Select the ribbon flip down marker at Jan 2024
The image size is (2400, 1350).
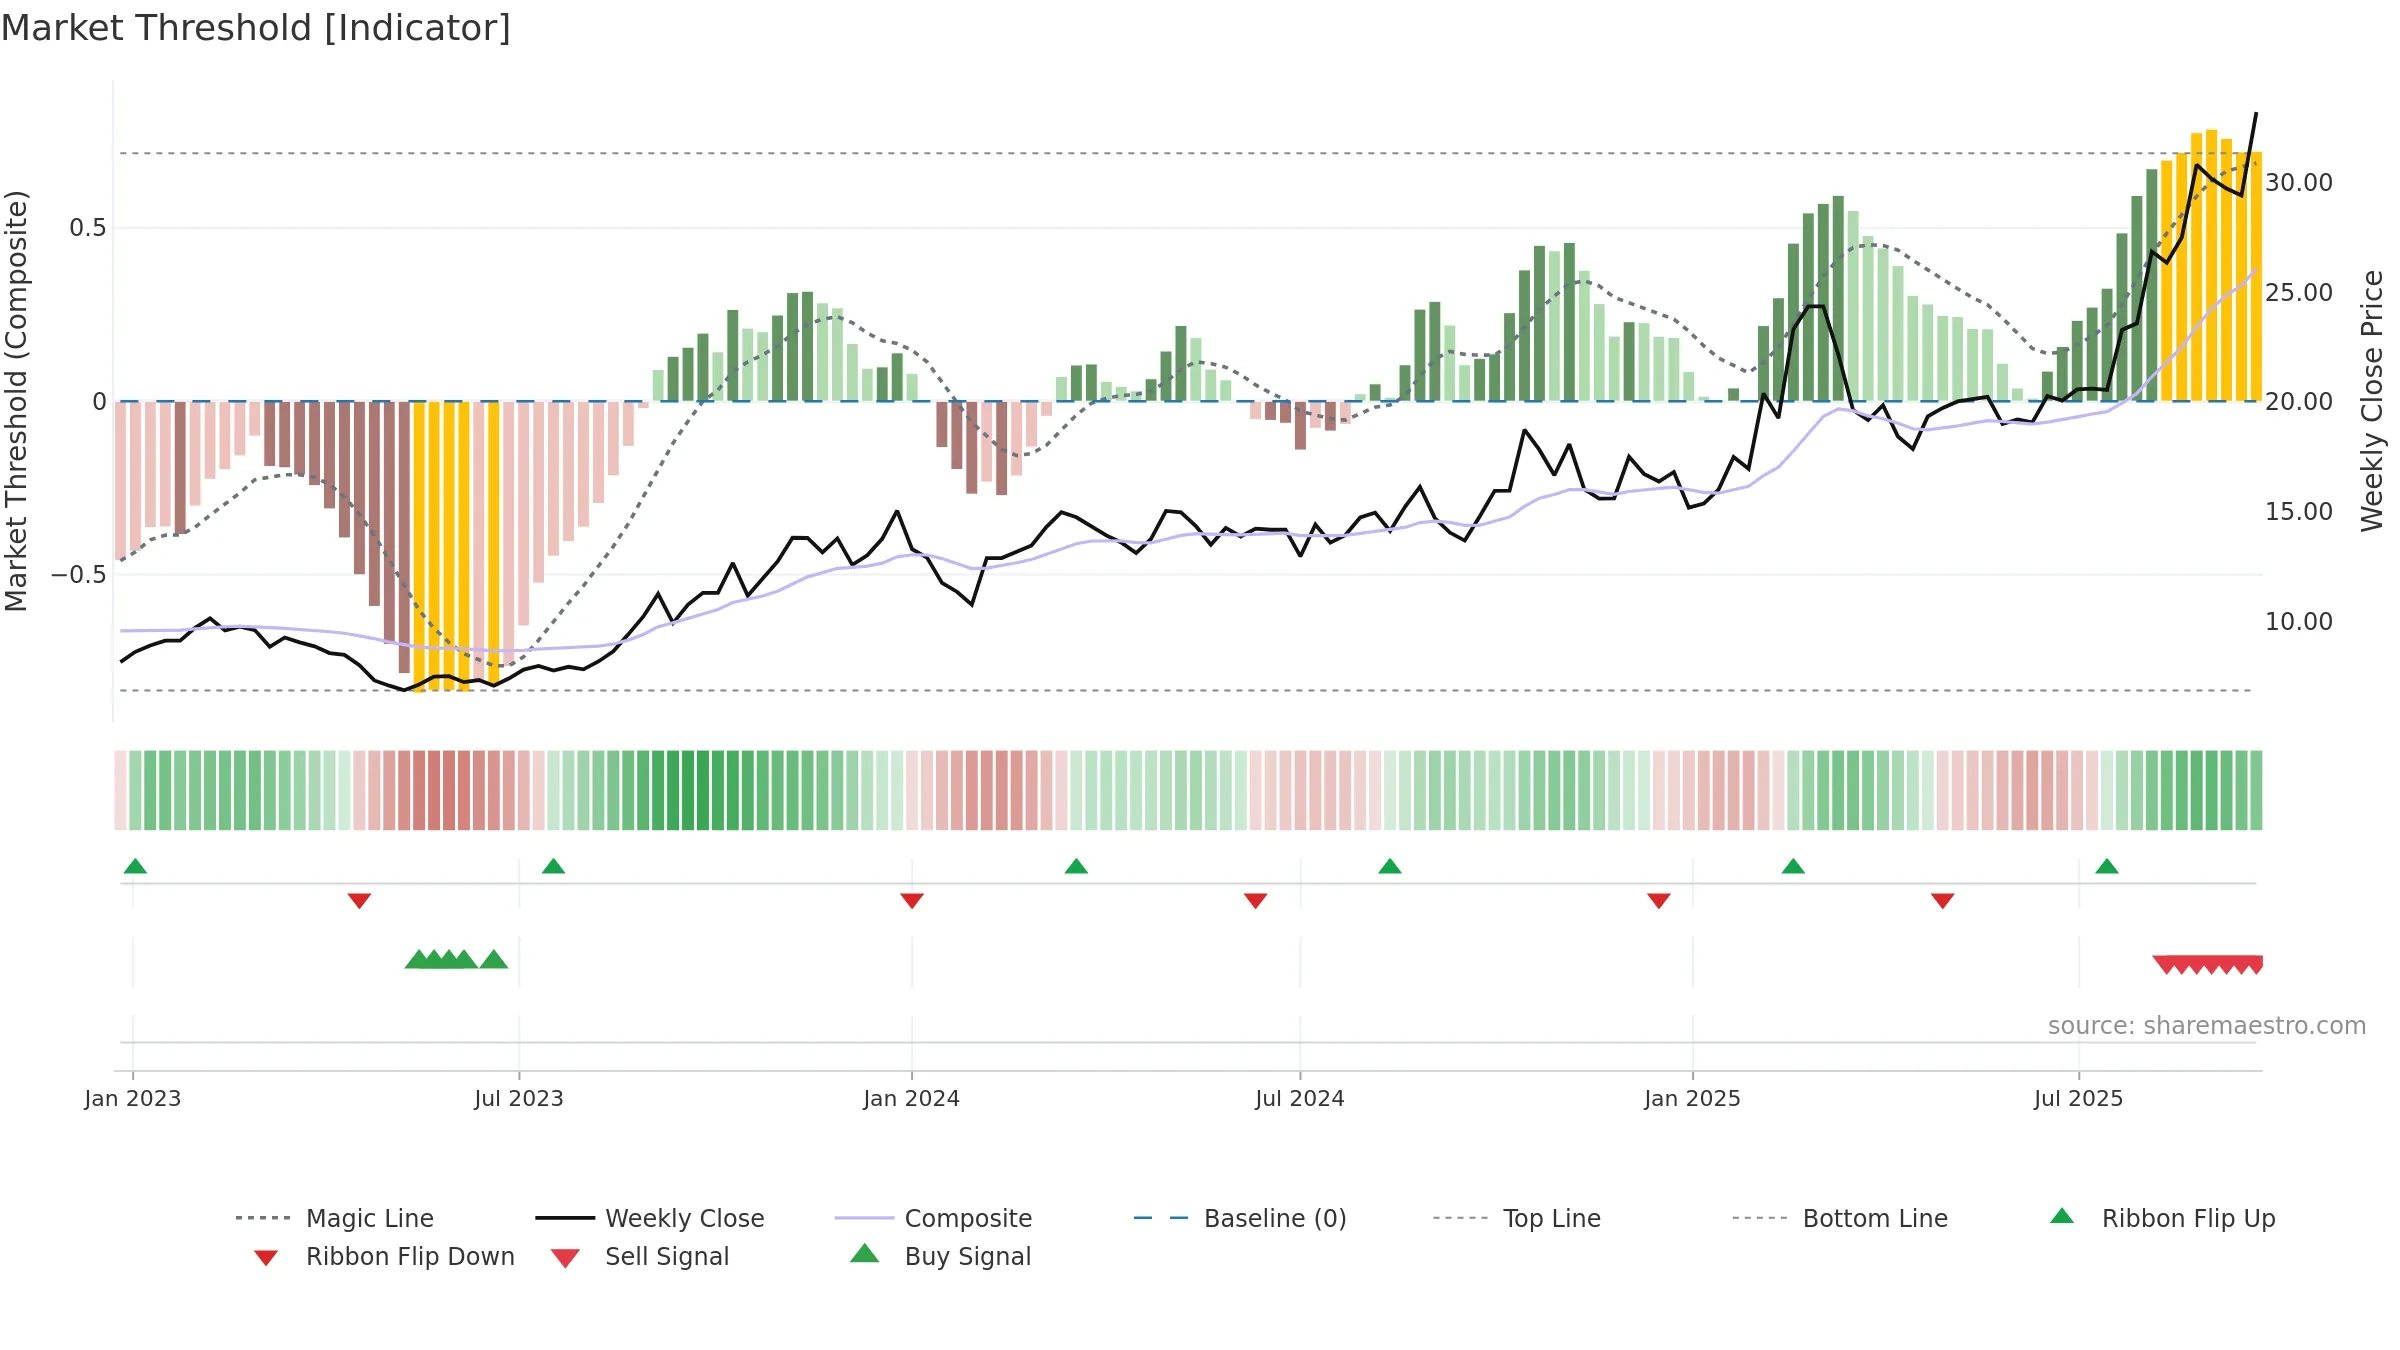click(x=912, y=901)
